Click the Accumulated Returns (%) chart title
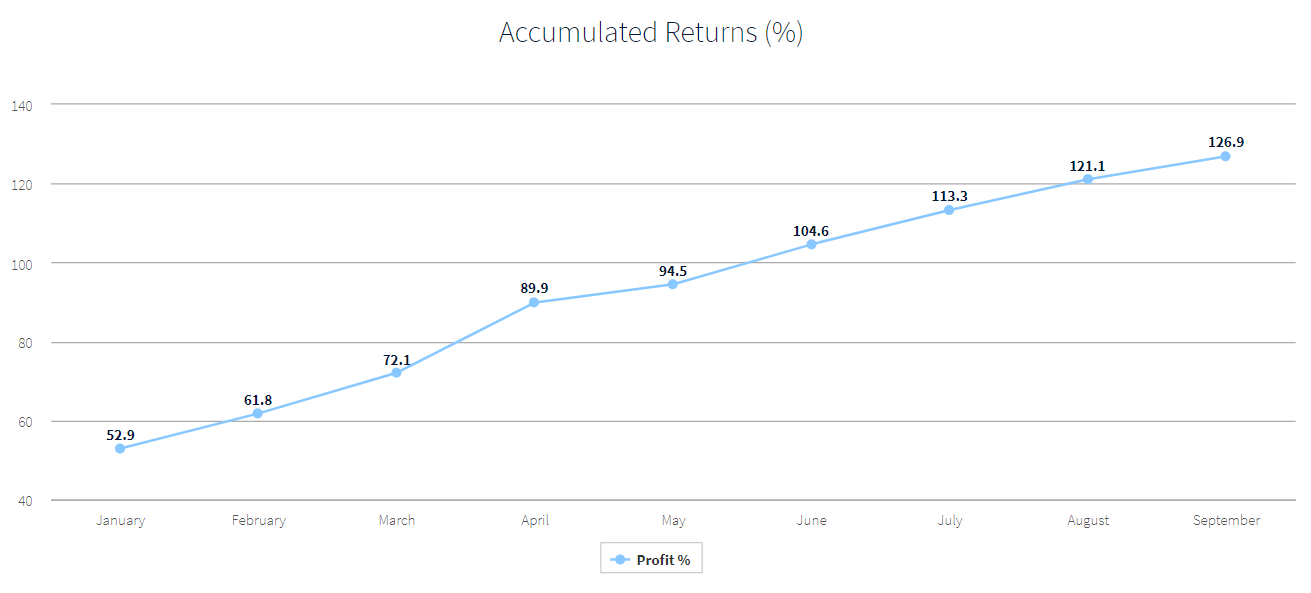The image size is (1311, 593). coord(651,33)
